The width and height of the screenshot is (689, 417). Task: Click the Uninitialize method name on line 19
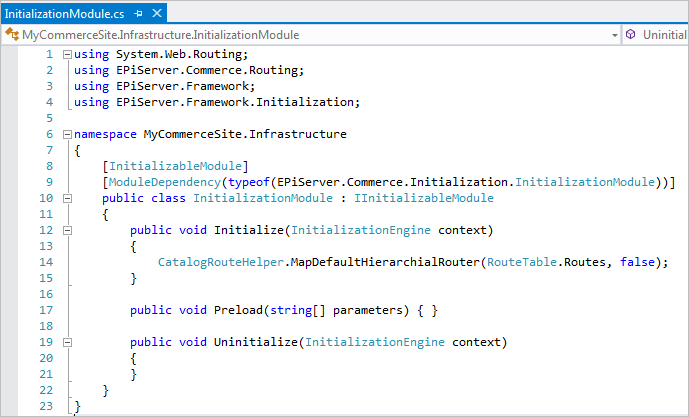click(x=256, y=342)
